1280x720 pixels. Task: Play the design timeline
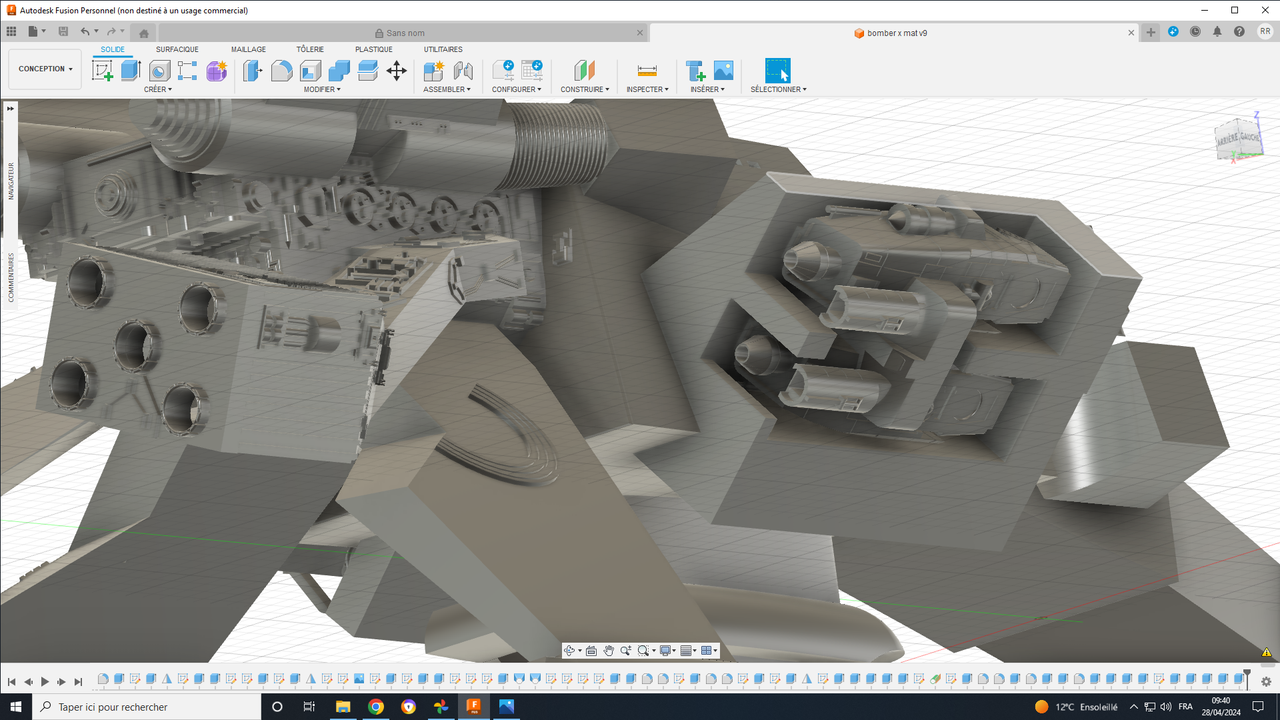click(x=45, y=682)
